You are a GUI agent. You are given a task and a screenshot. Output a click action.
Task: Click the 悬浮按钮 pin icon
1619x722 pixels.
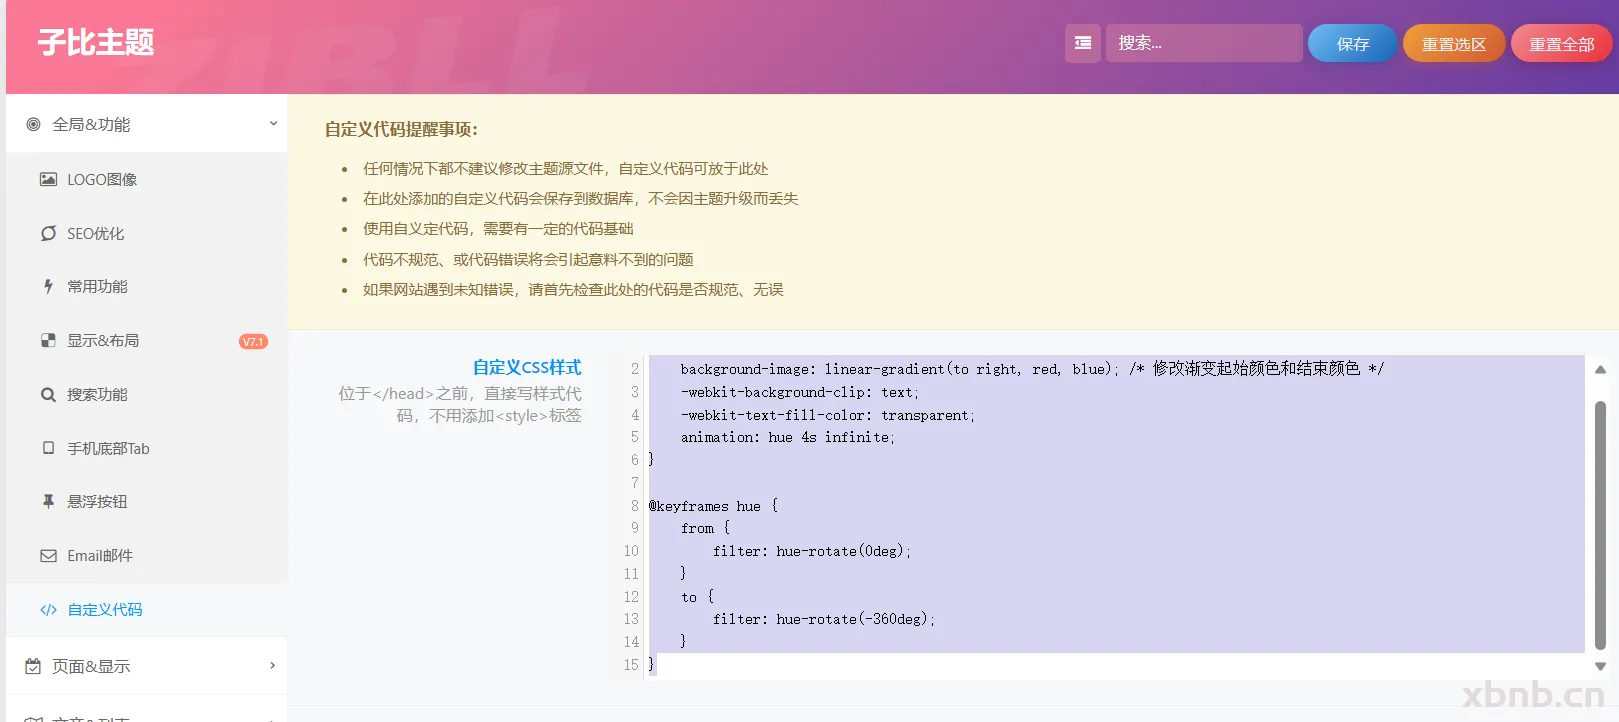tap(48, 502)
